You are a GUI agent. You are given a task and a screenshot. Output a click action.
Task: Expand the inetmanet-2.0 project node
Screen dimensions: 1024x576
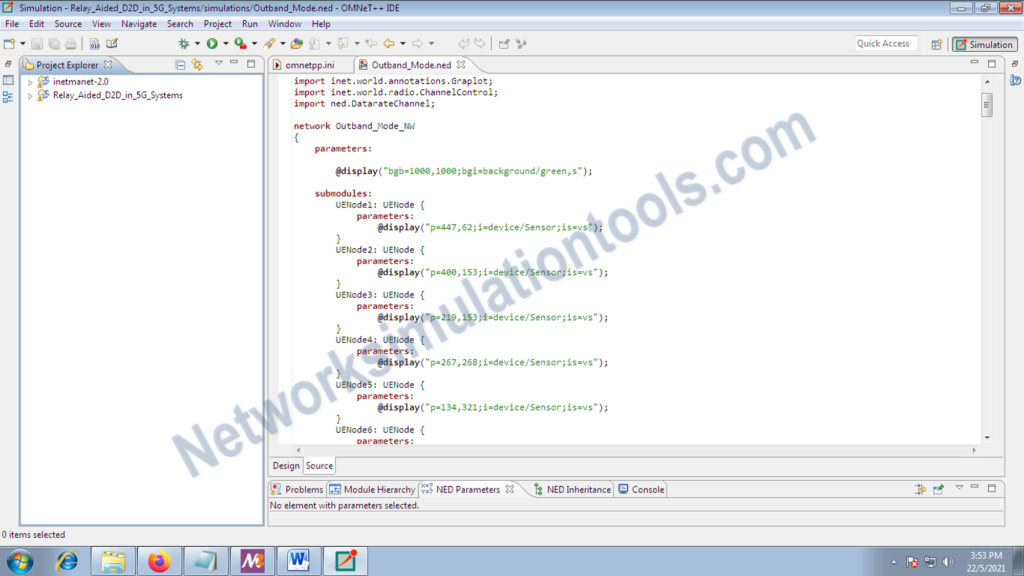pyautogui.click(x=31, y=82)
